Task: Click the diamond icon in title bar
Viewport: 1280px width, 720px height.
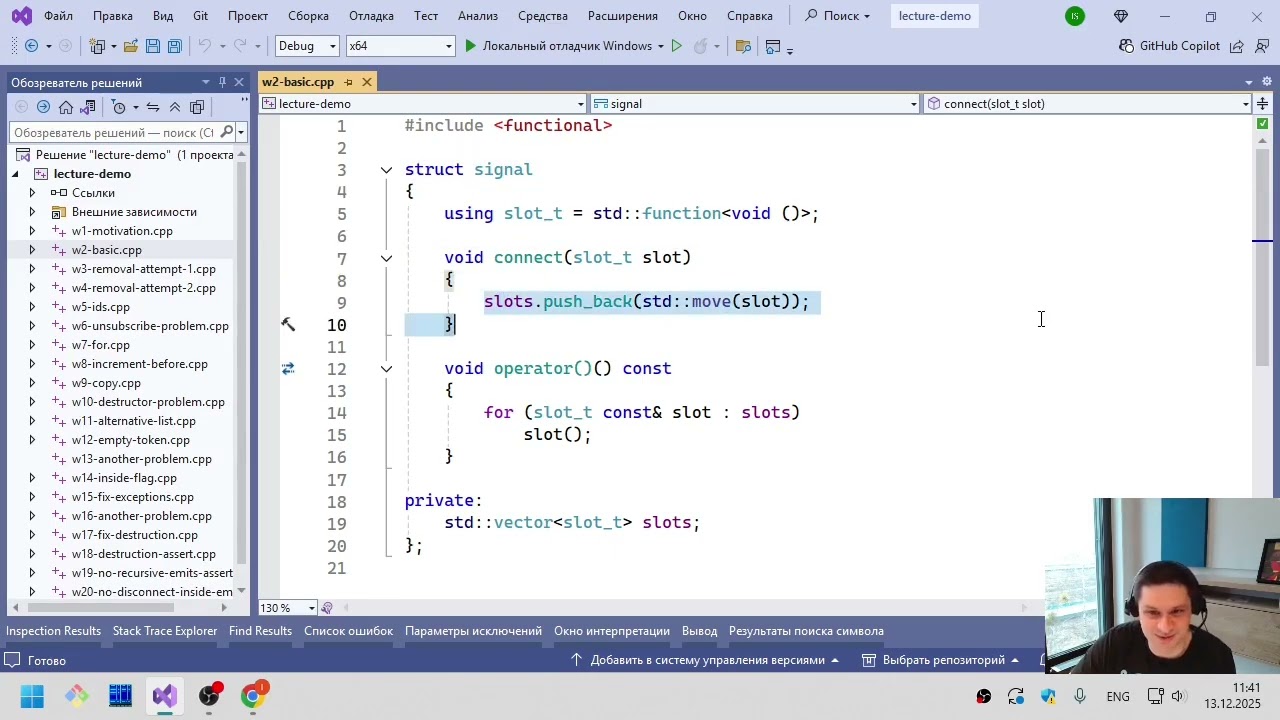Action: (1120, 16)
